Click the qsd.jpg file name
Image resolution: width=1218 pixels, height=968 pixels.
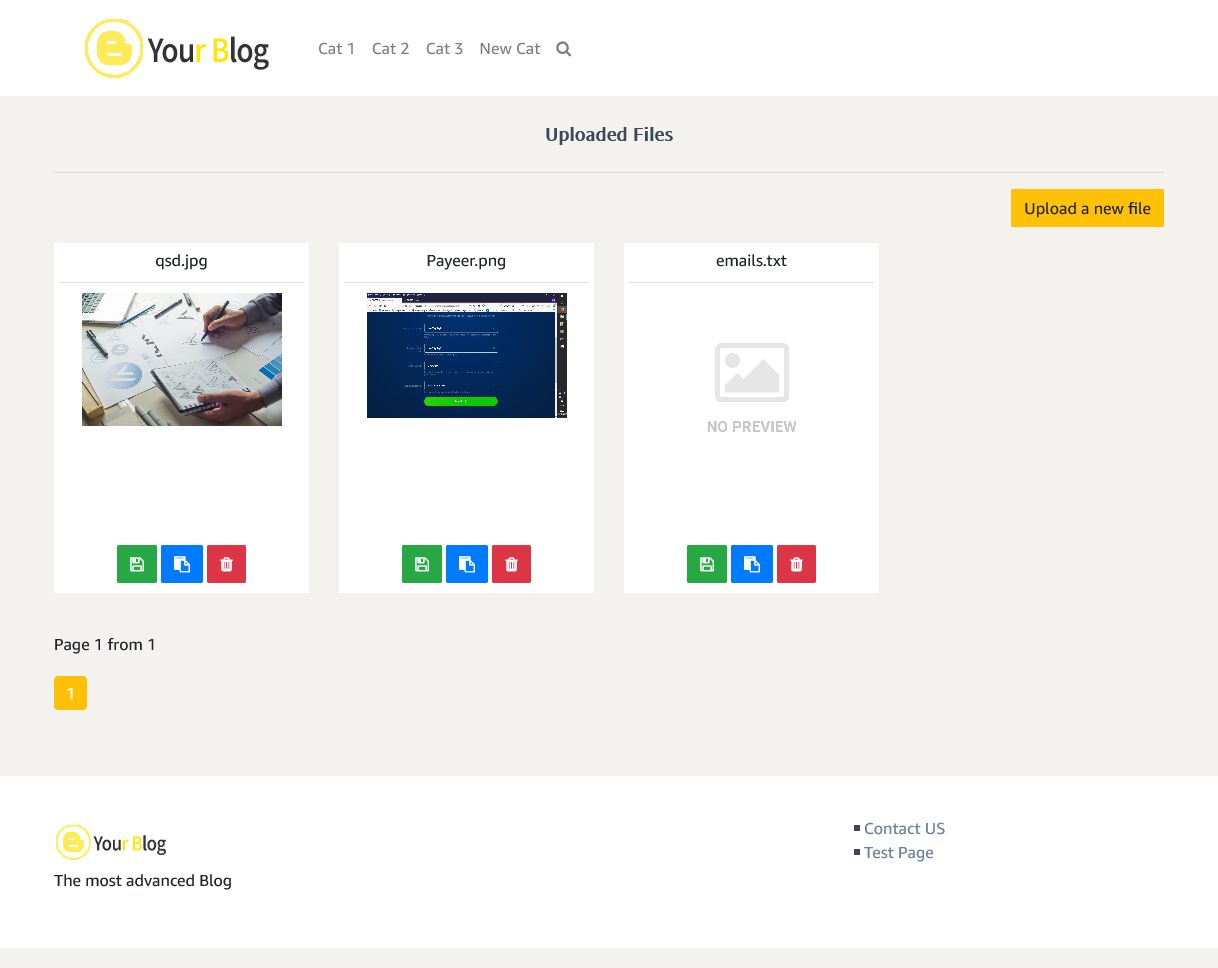pyautogui.click(x=182, y=260)
